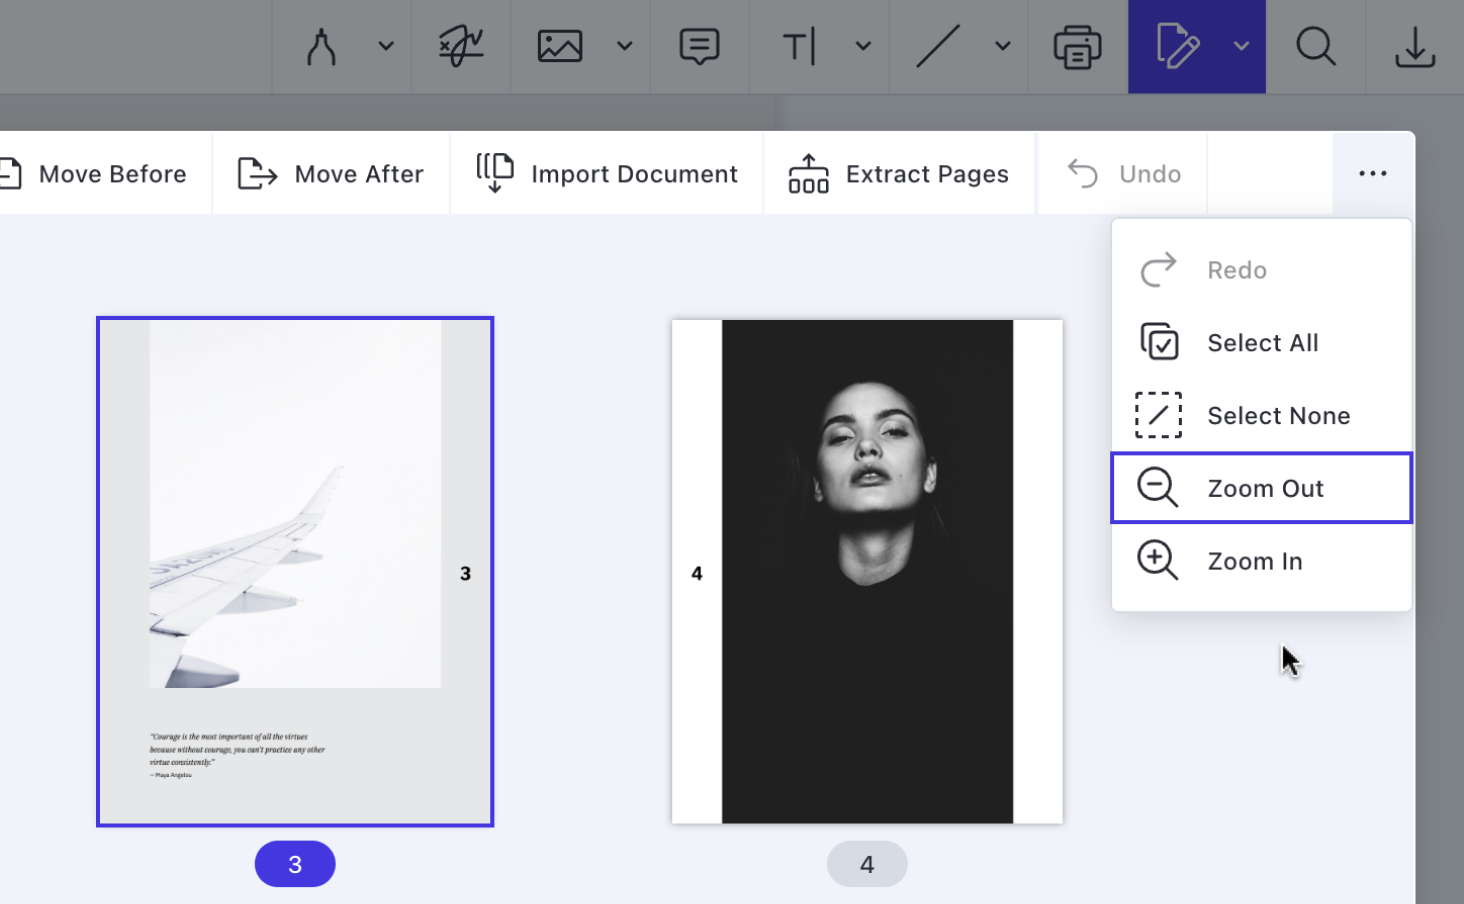Choose Select All from the menu
Image resolution: width=1464 pixels, height=904 pixels.
[x=1261, y=343]
